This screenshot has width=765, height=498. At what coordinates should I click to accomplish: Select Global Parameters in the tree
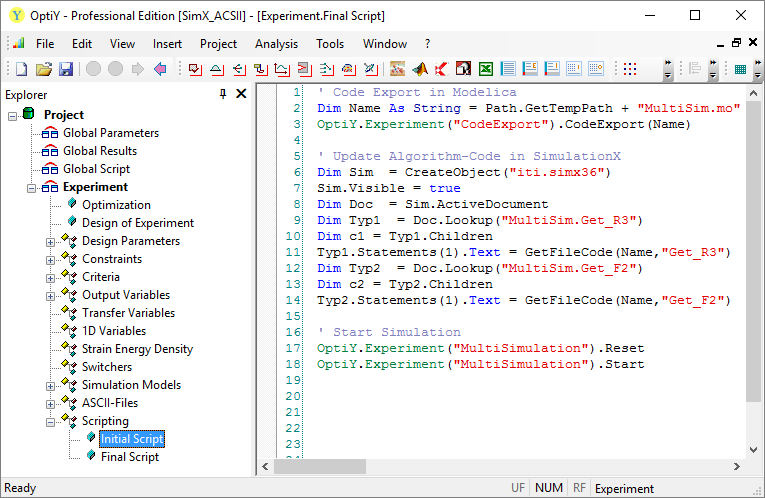[111, 133]
